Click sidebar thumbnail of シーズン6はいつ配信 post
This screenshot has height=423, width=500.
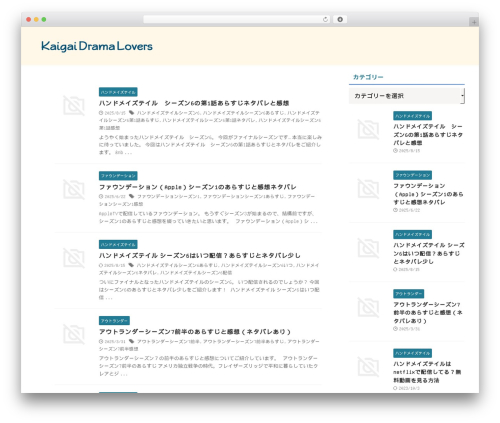368,248
